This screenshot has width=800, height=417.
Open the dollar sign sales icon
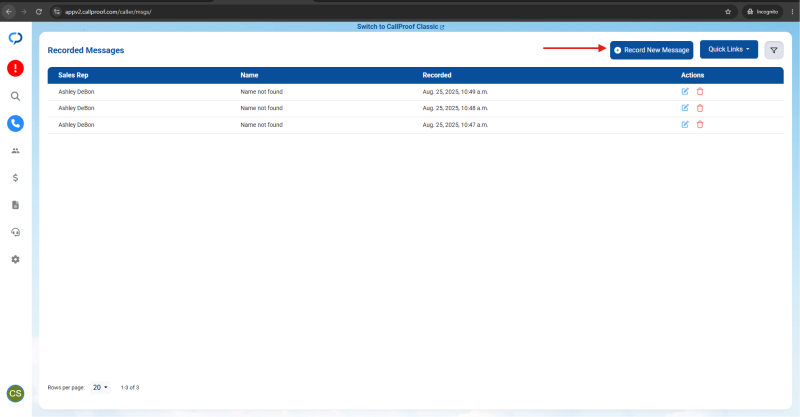[15, 178]
